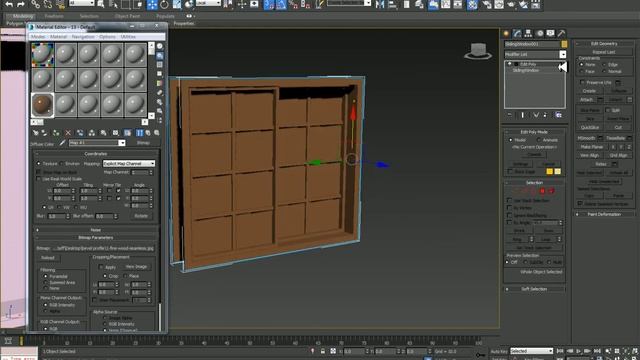
Task: Select the Place radio button
Action: point(126,276)
